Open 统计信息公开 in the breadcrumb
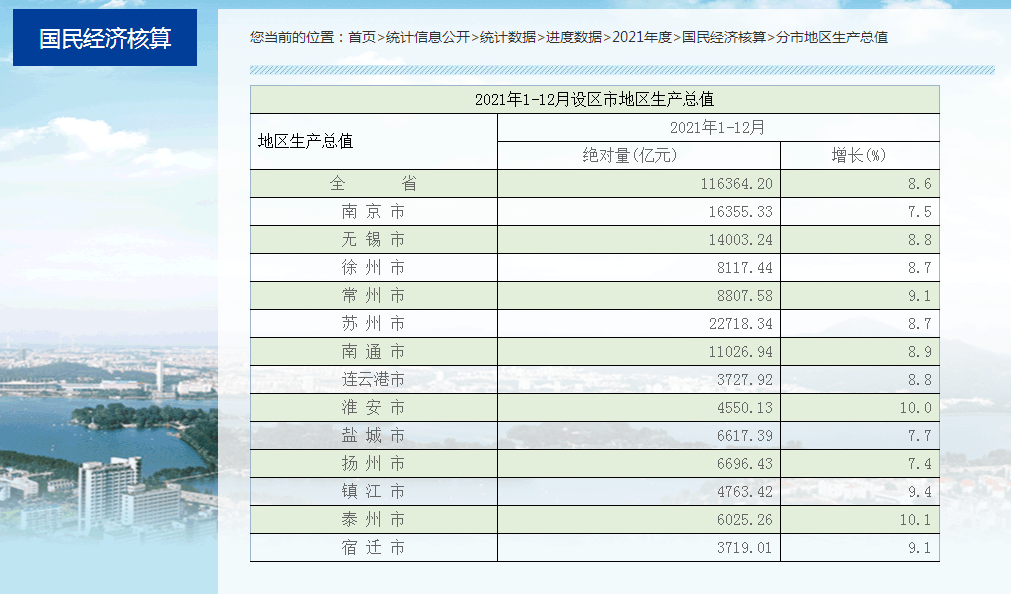 pos(427,37)
